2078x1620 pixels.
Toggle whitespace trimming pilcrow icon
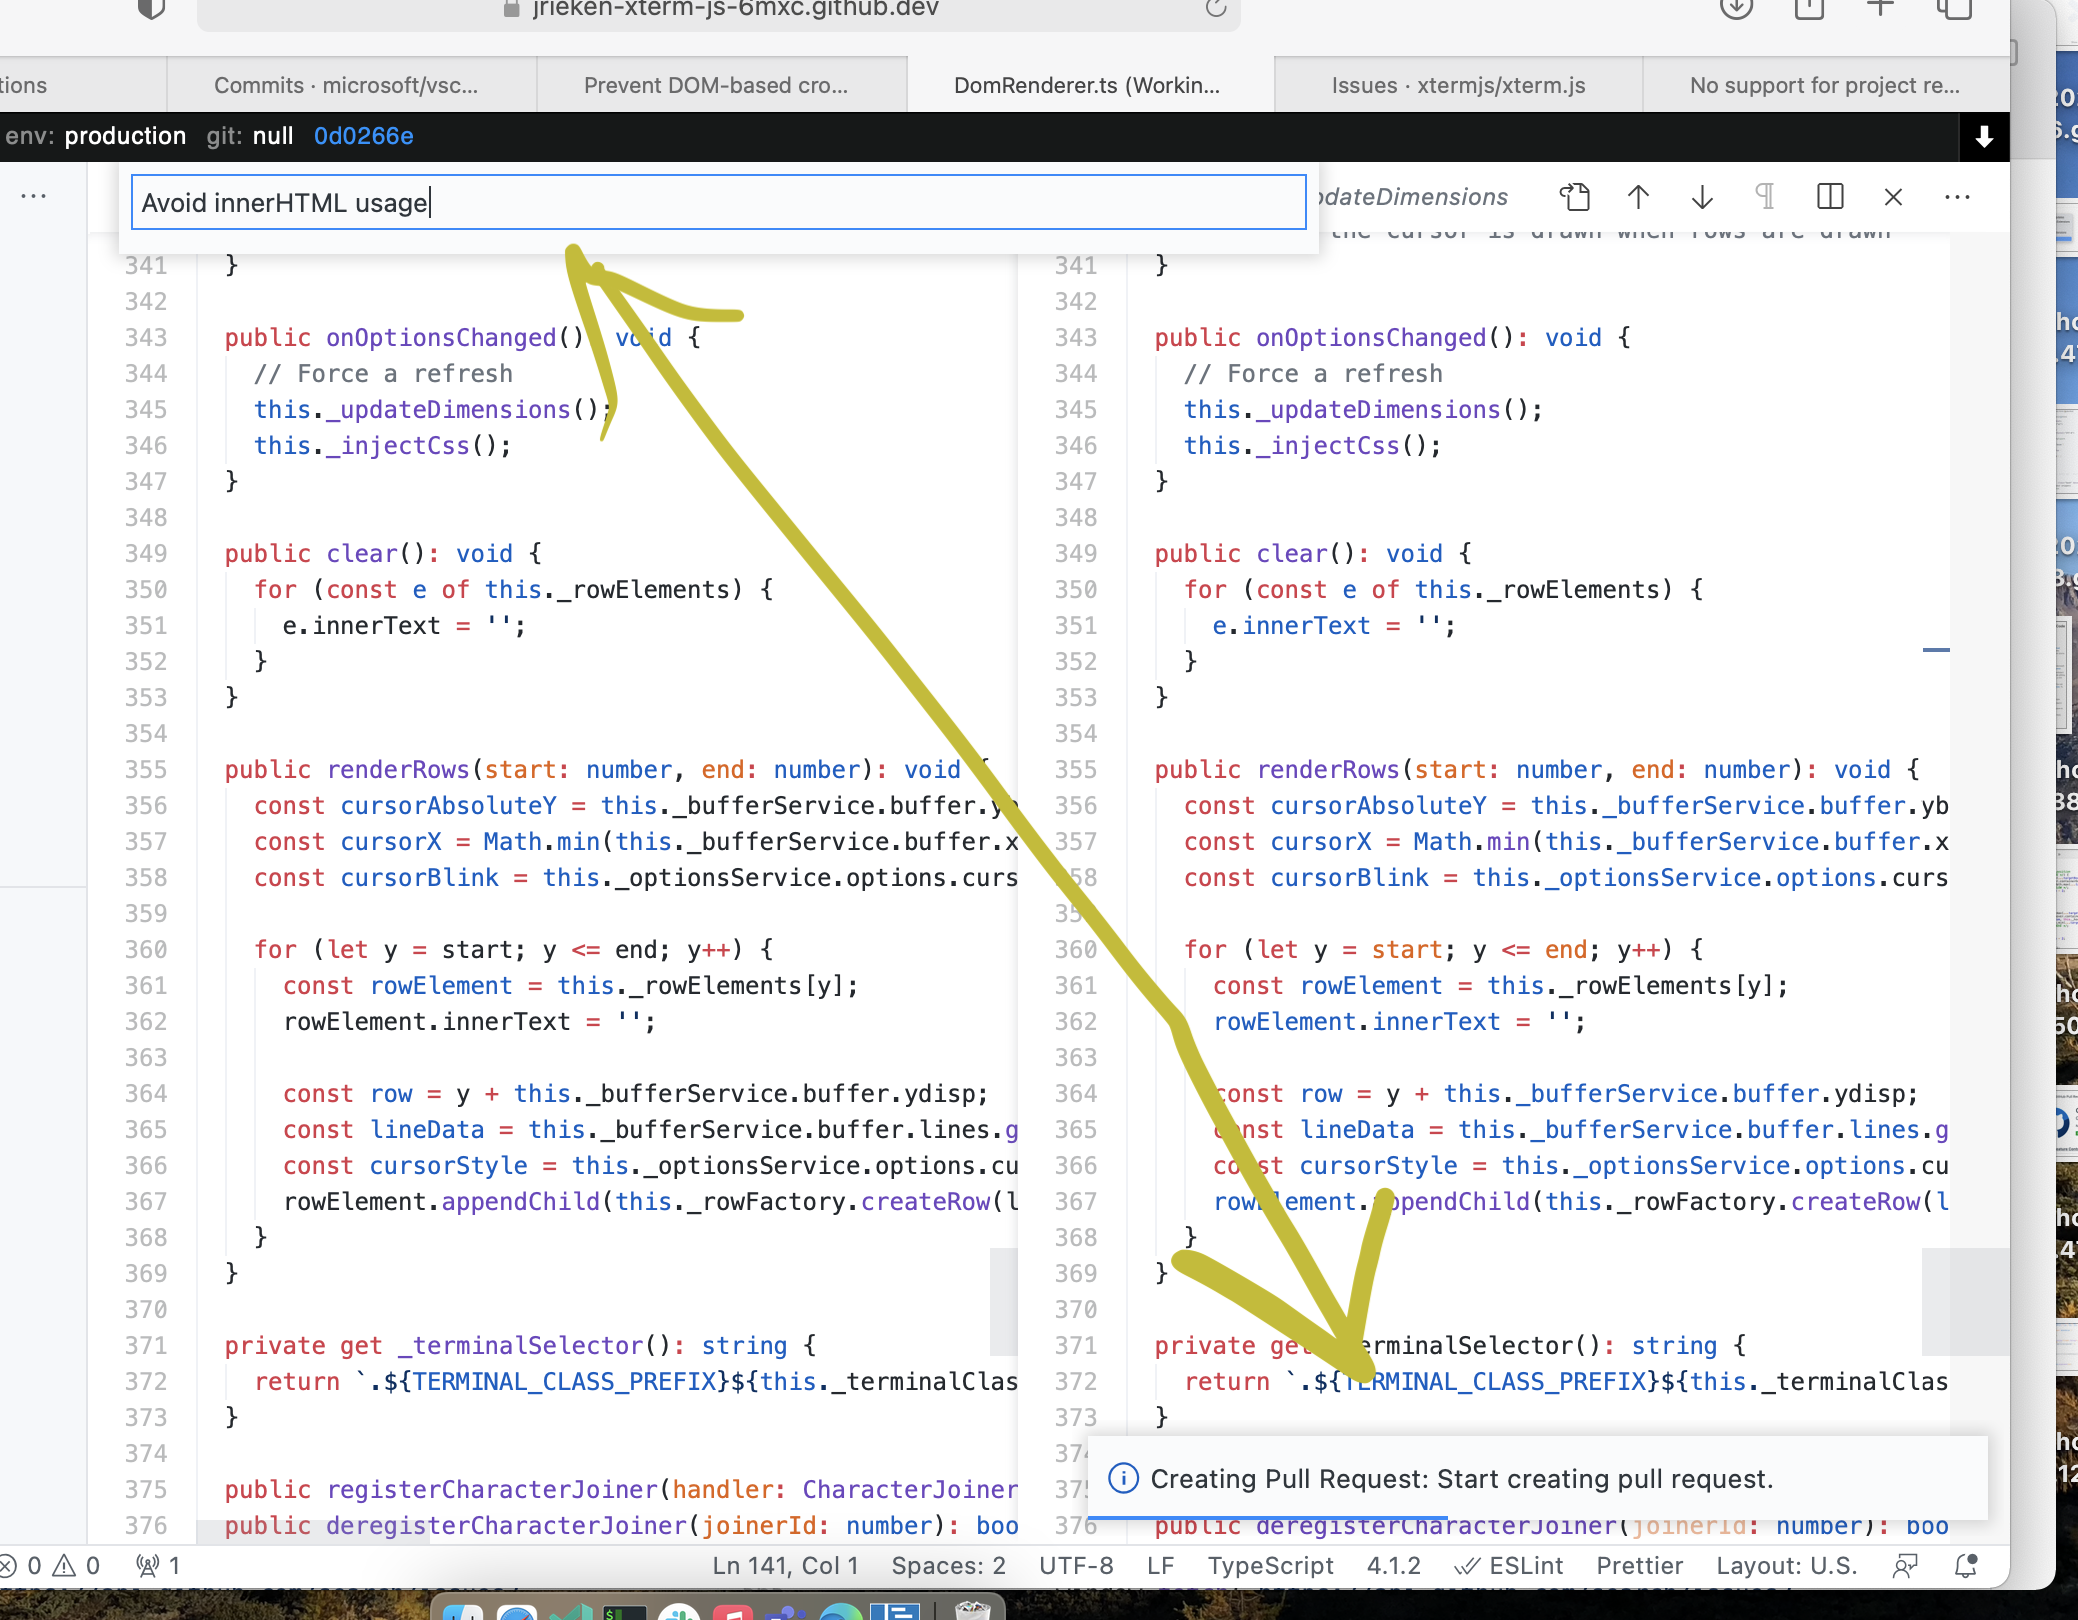click(x=1766, y=197)
